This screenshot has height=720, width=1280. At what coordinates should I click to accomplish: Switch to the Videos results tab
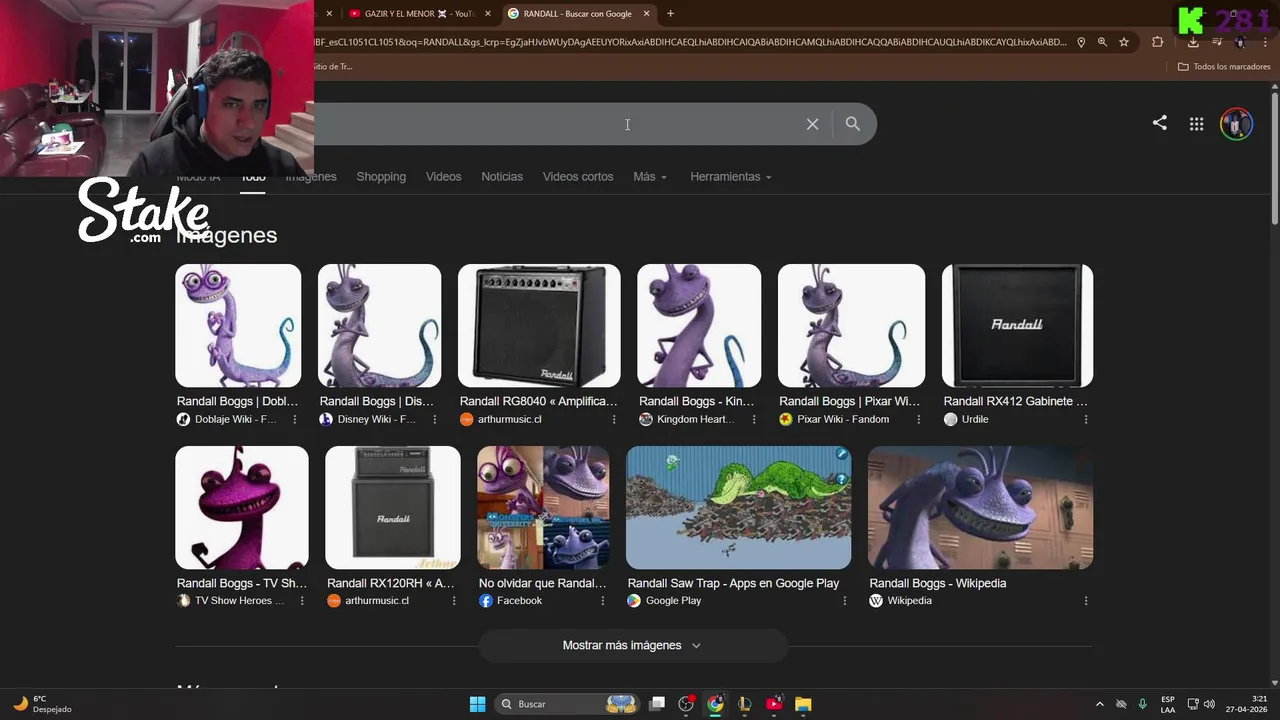pos(443,177)
